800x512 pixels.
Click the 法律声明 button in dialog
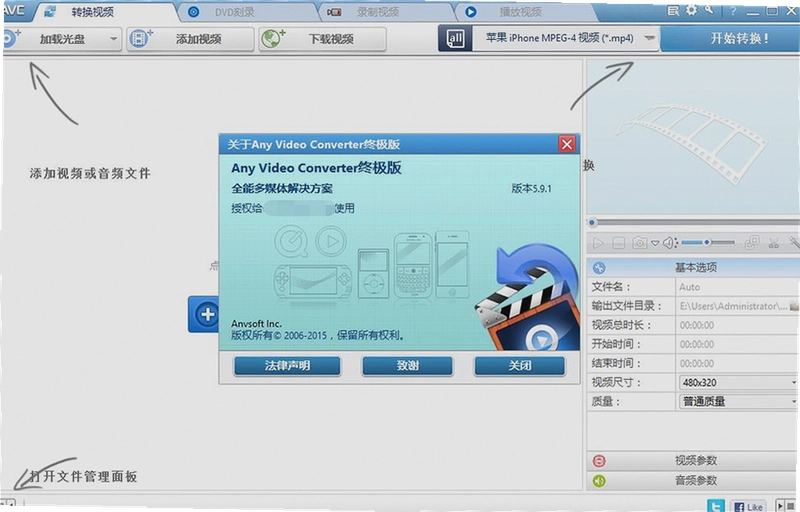click(287, 366)
